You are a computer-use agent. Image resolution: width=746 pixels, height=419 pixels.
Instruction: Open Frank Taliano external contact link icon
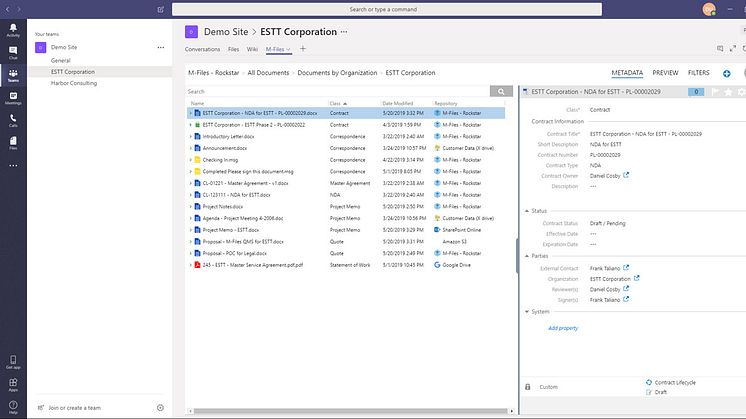point(626,268)
